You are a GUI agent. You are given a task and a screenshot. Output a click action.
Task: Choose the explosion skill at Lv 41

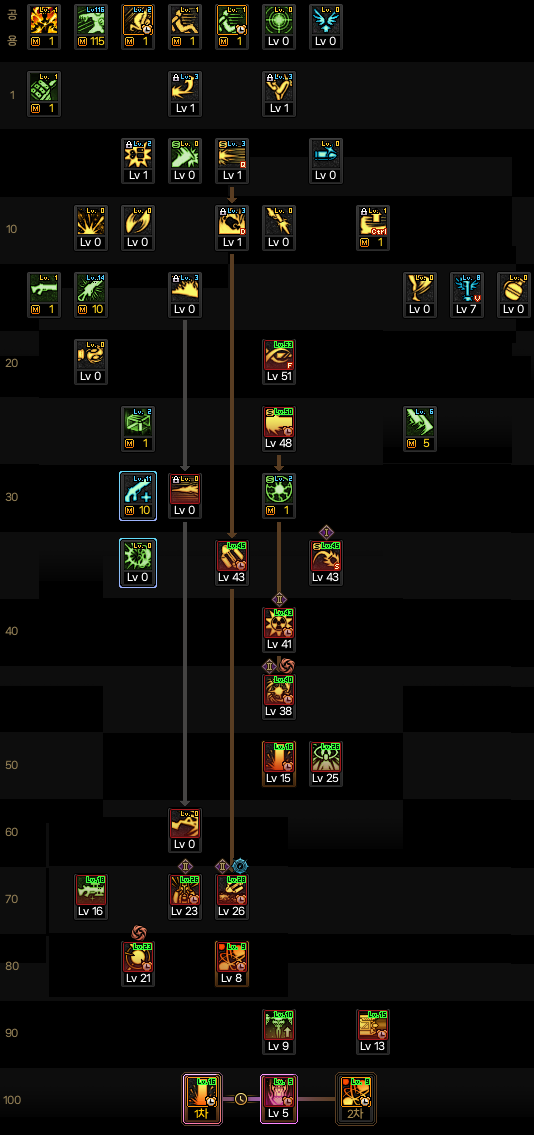click(279, 629)
